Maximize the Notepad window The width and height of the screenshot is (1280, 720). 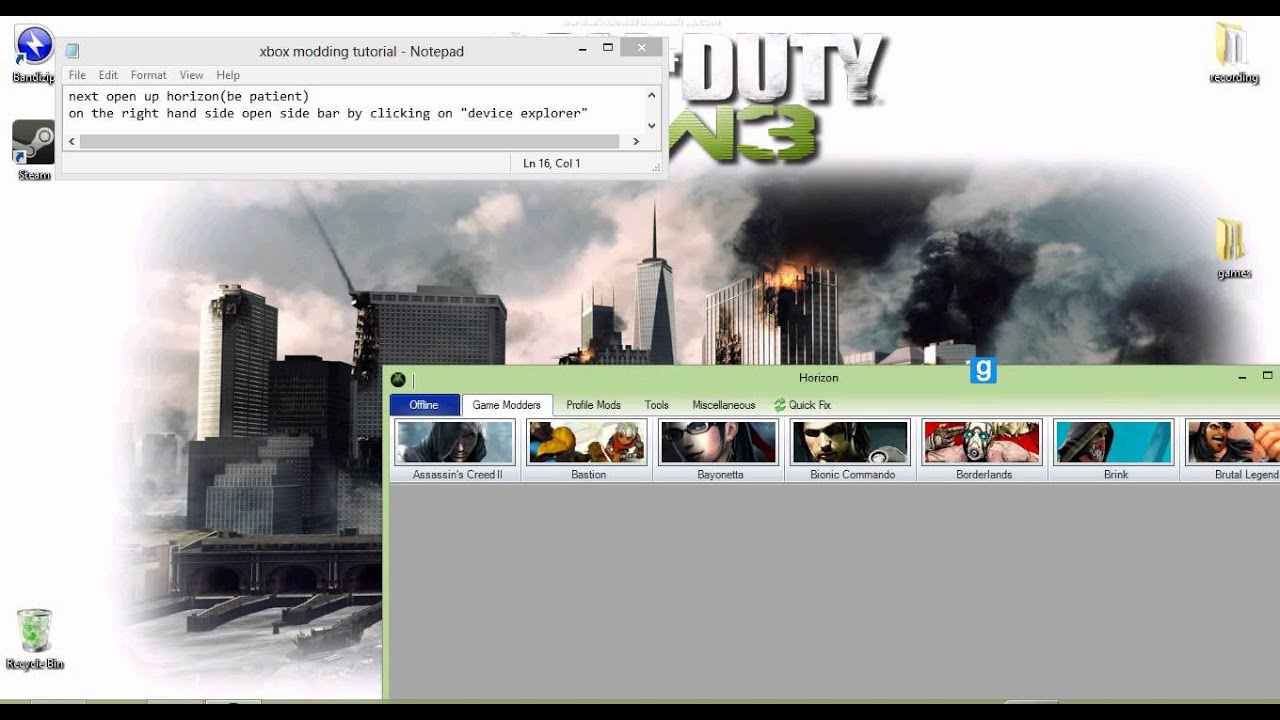(x=608, y=48)
